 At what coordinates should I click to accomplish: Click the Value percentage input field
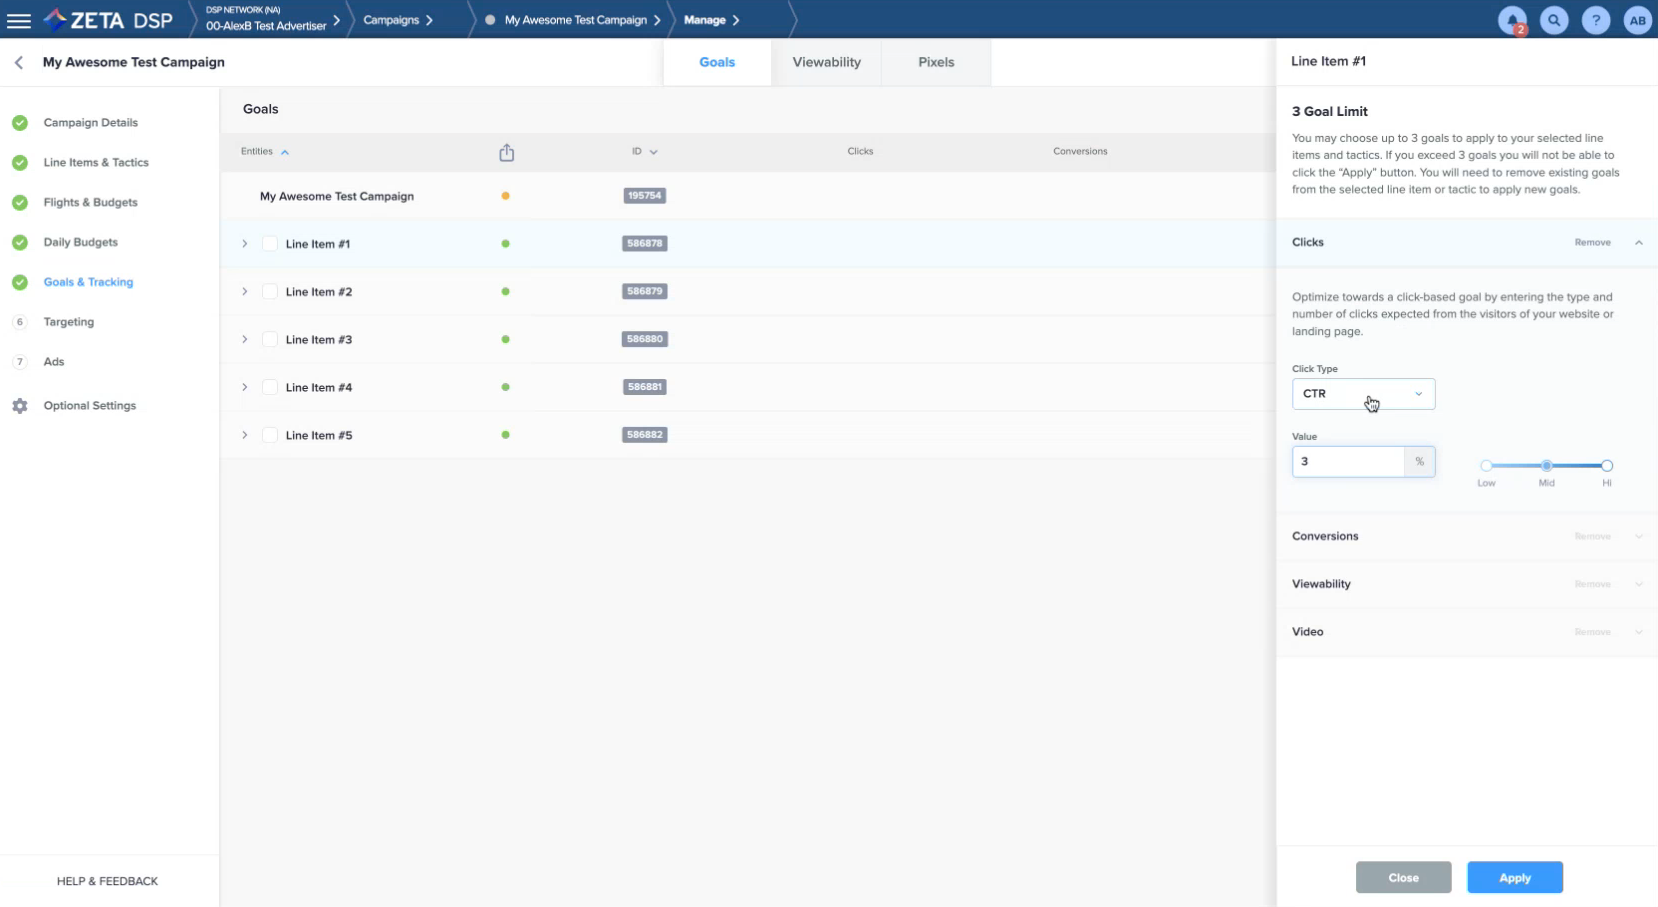[x=1347, y=462]
